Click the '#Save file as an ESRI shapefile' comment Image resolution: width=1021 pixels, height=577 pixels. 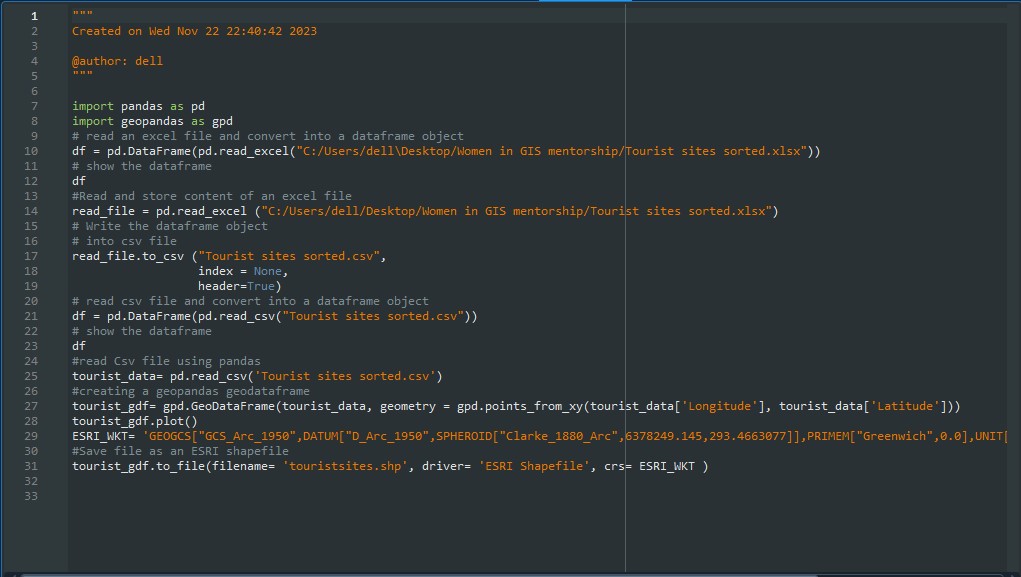click(180, 451)
